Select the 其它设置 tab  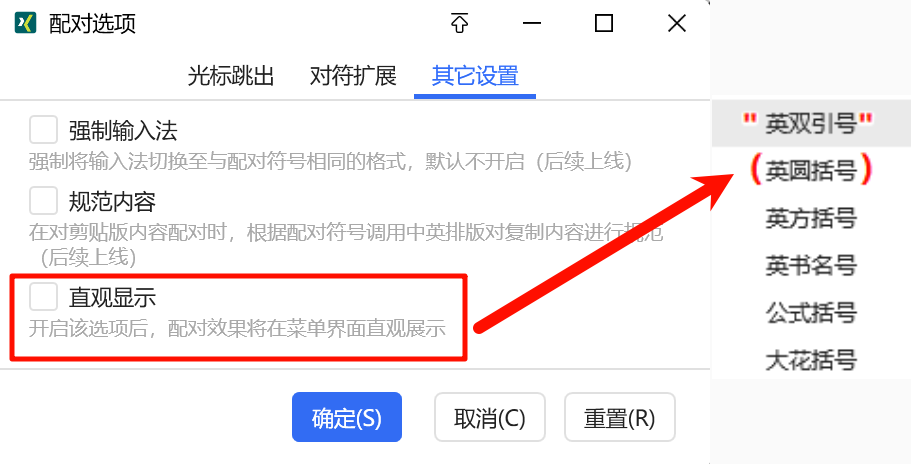point(475,75)
